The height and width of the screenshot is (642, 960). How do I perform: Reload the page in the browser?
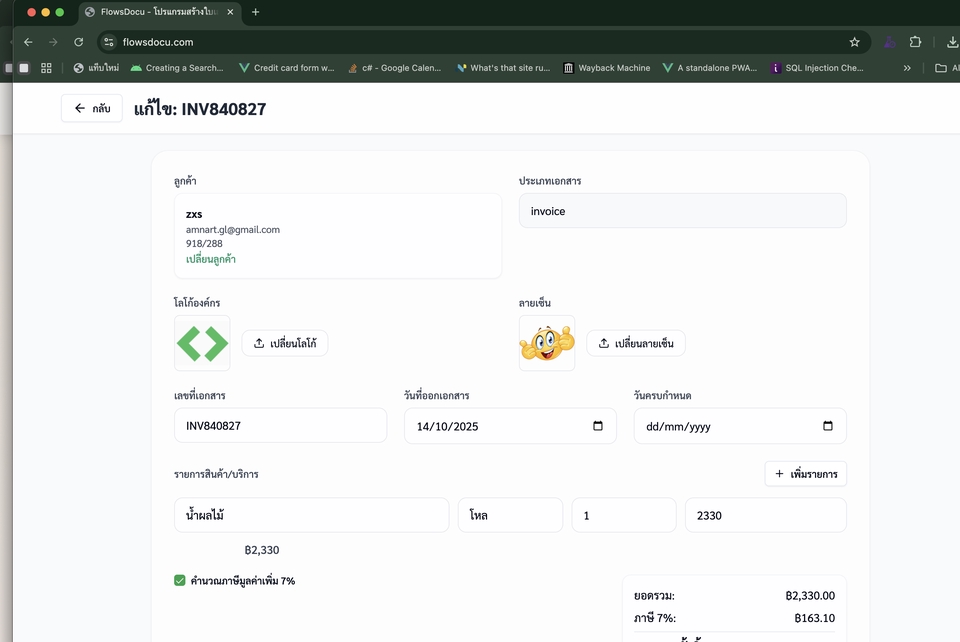coord(78,42)
